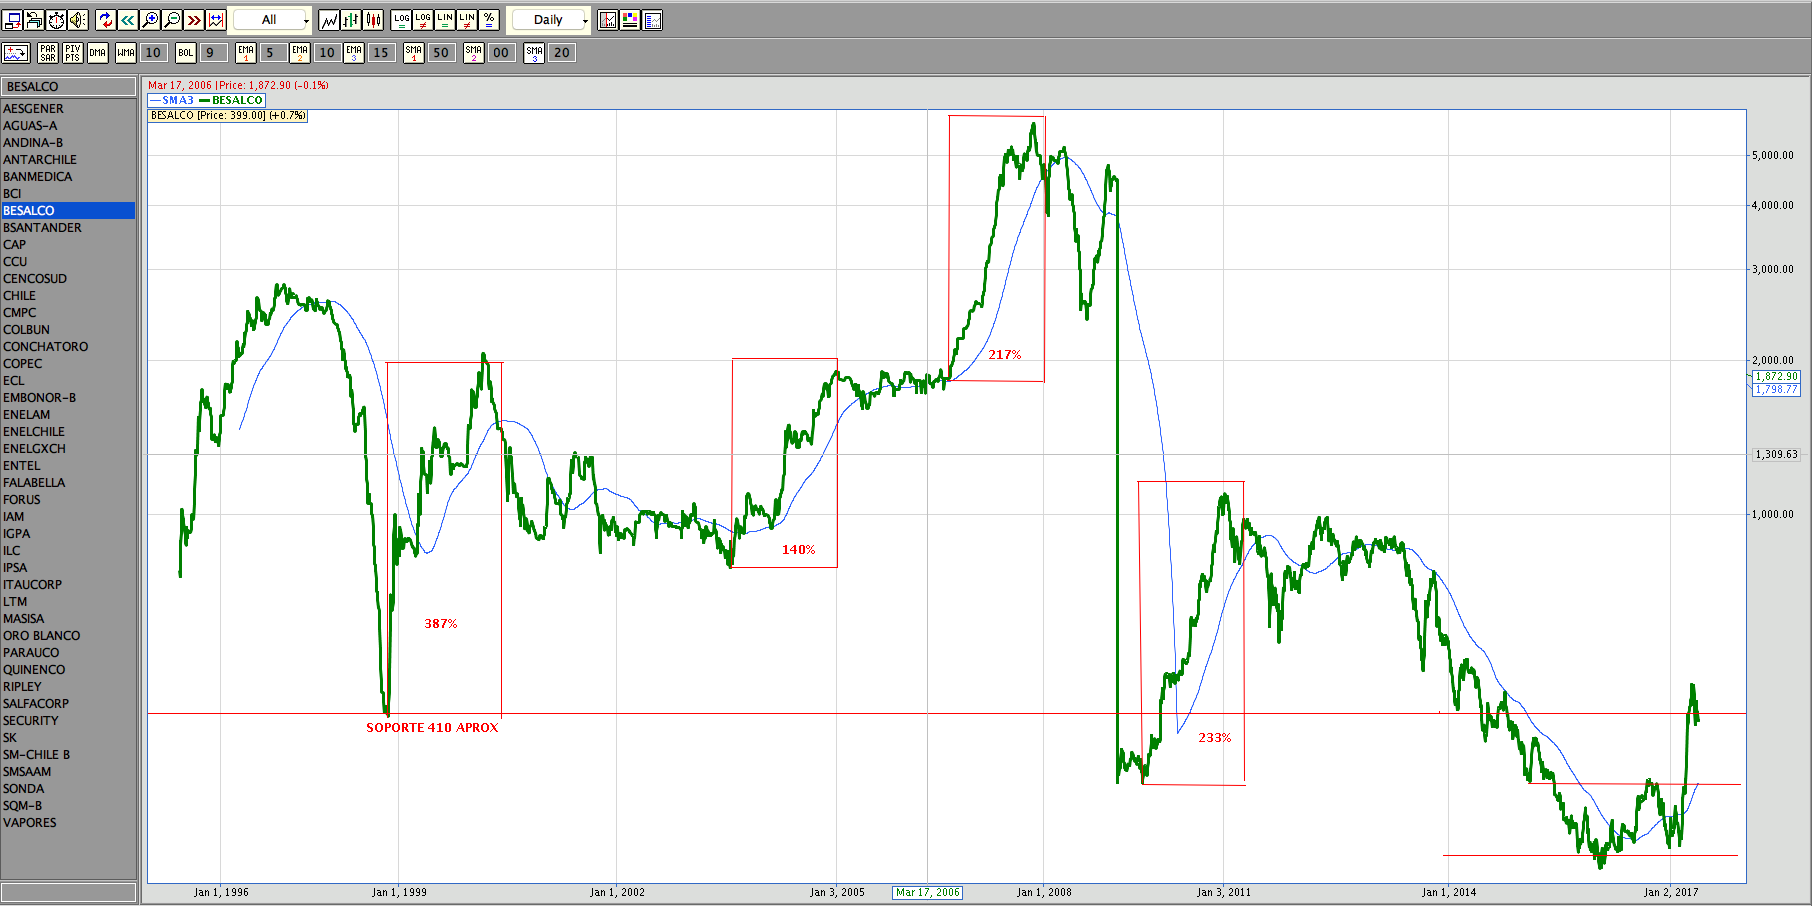Edit the SMA 1 period field 50
Image resolution: width=1812 pixels, height=906 pixels.
pyautogui.click(x=441, y=53)
